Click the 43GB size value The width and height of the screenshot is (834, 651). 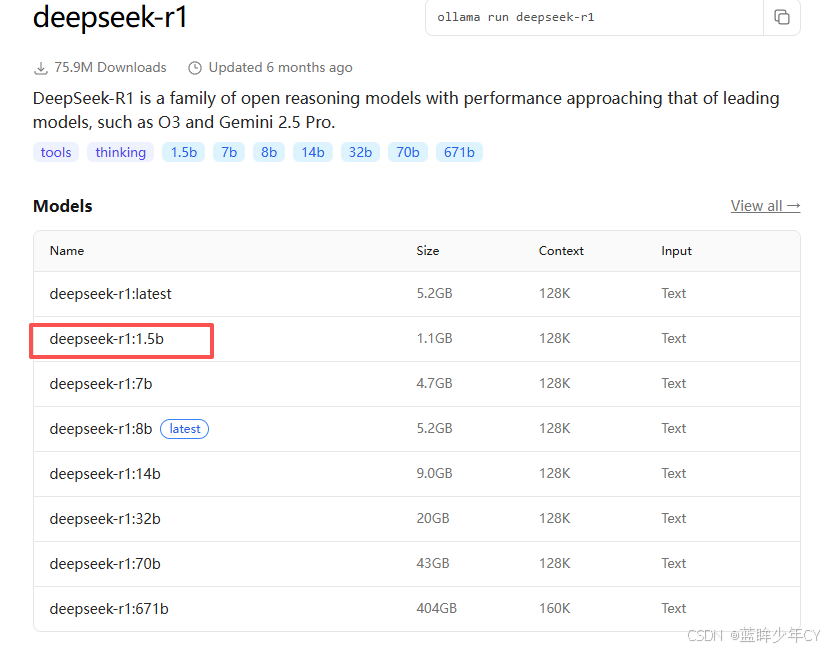click(x=433, y=563)
